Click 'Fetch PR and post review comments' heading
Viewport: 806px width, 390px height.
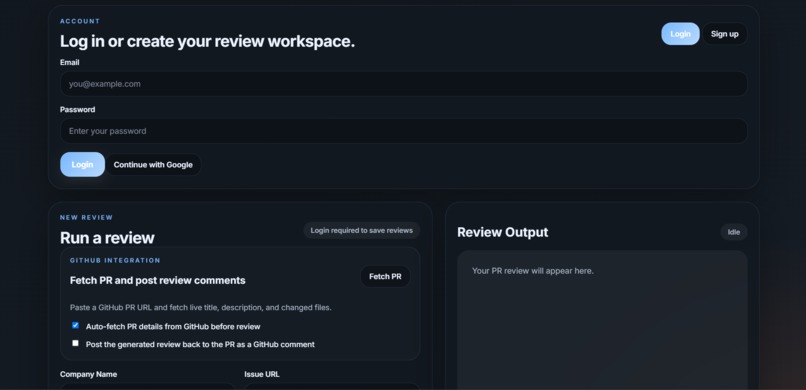[157, 281]
